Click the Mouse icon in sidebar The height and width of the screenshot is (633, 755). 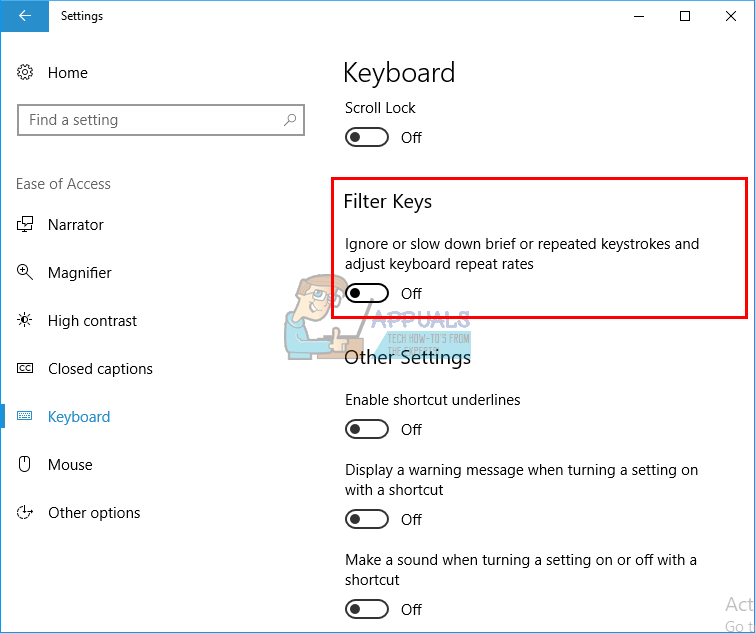pos(26,465)
